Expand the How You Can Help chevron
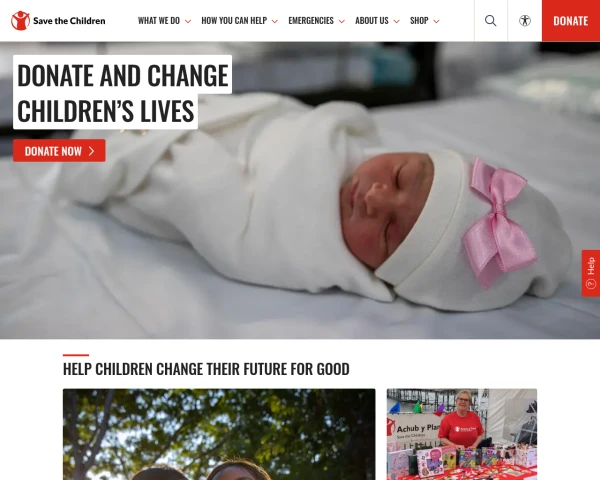The width and height of the screenshot is (600, 480). coord(275,21)
